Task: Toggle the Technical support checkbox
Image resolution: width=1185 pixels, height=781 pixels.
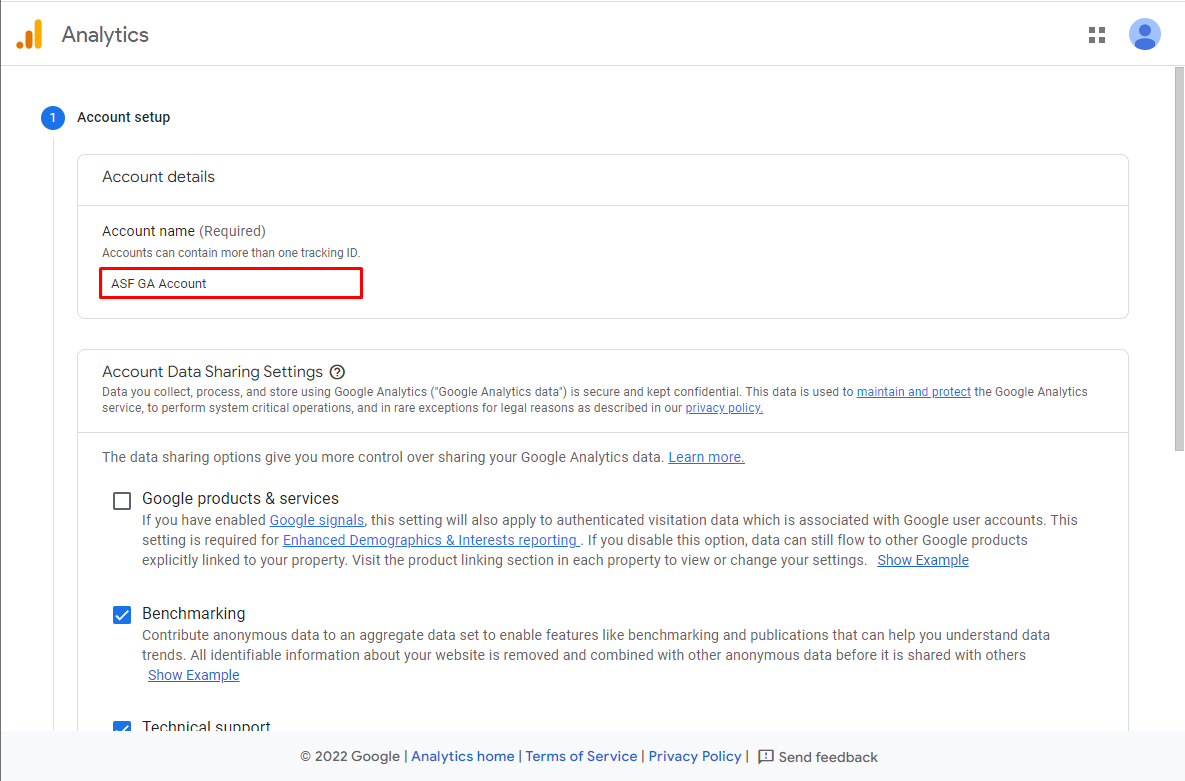Action: [122, 726]
